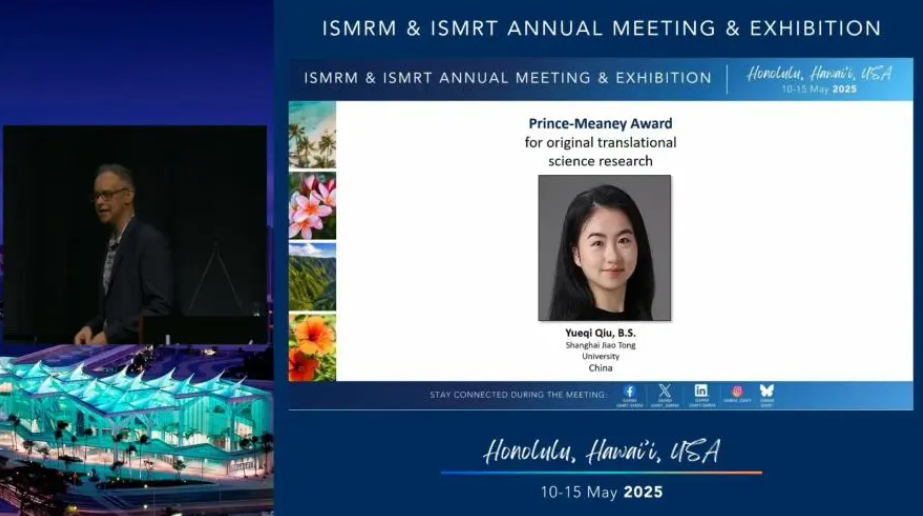923x516 pixels.
Task: Click slide header 'Honolulu, Hawai'i, USA' script
Action: click(819, 74)
